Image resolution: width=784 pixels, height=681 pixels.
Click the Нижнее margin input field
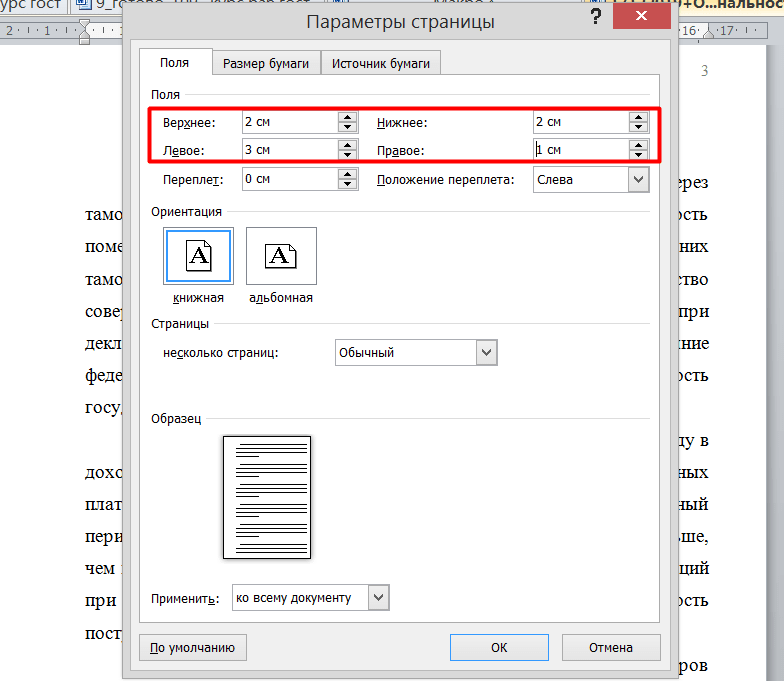[x=582, y=122]
